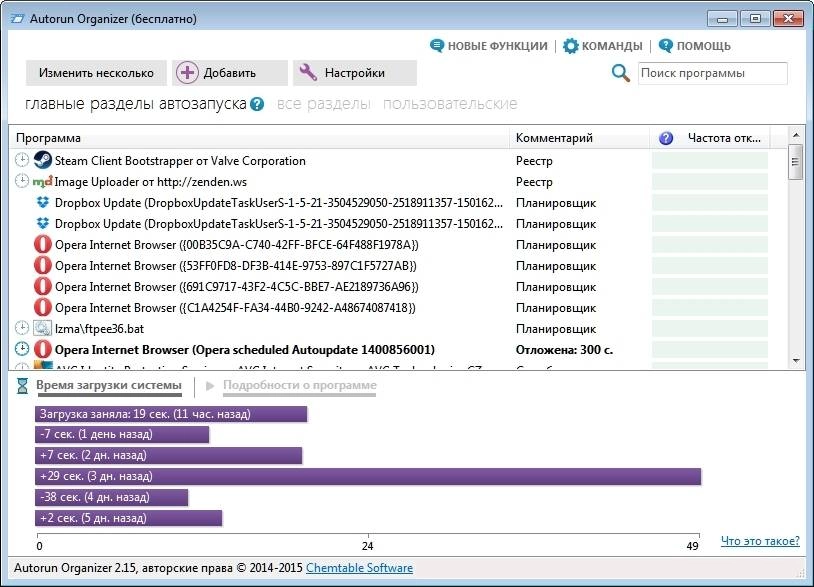Open the Время загрузки системы tab
The image size is (814, 587).
point(109,386)
